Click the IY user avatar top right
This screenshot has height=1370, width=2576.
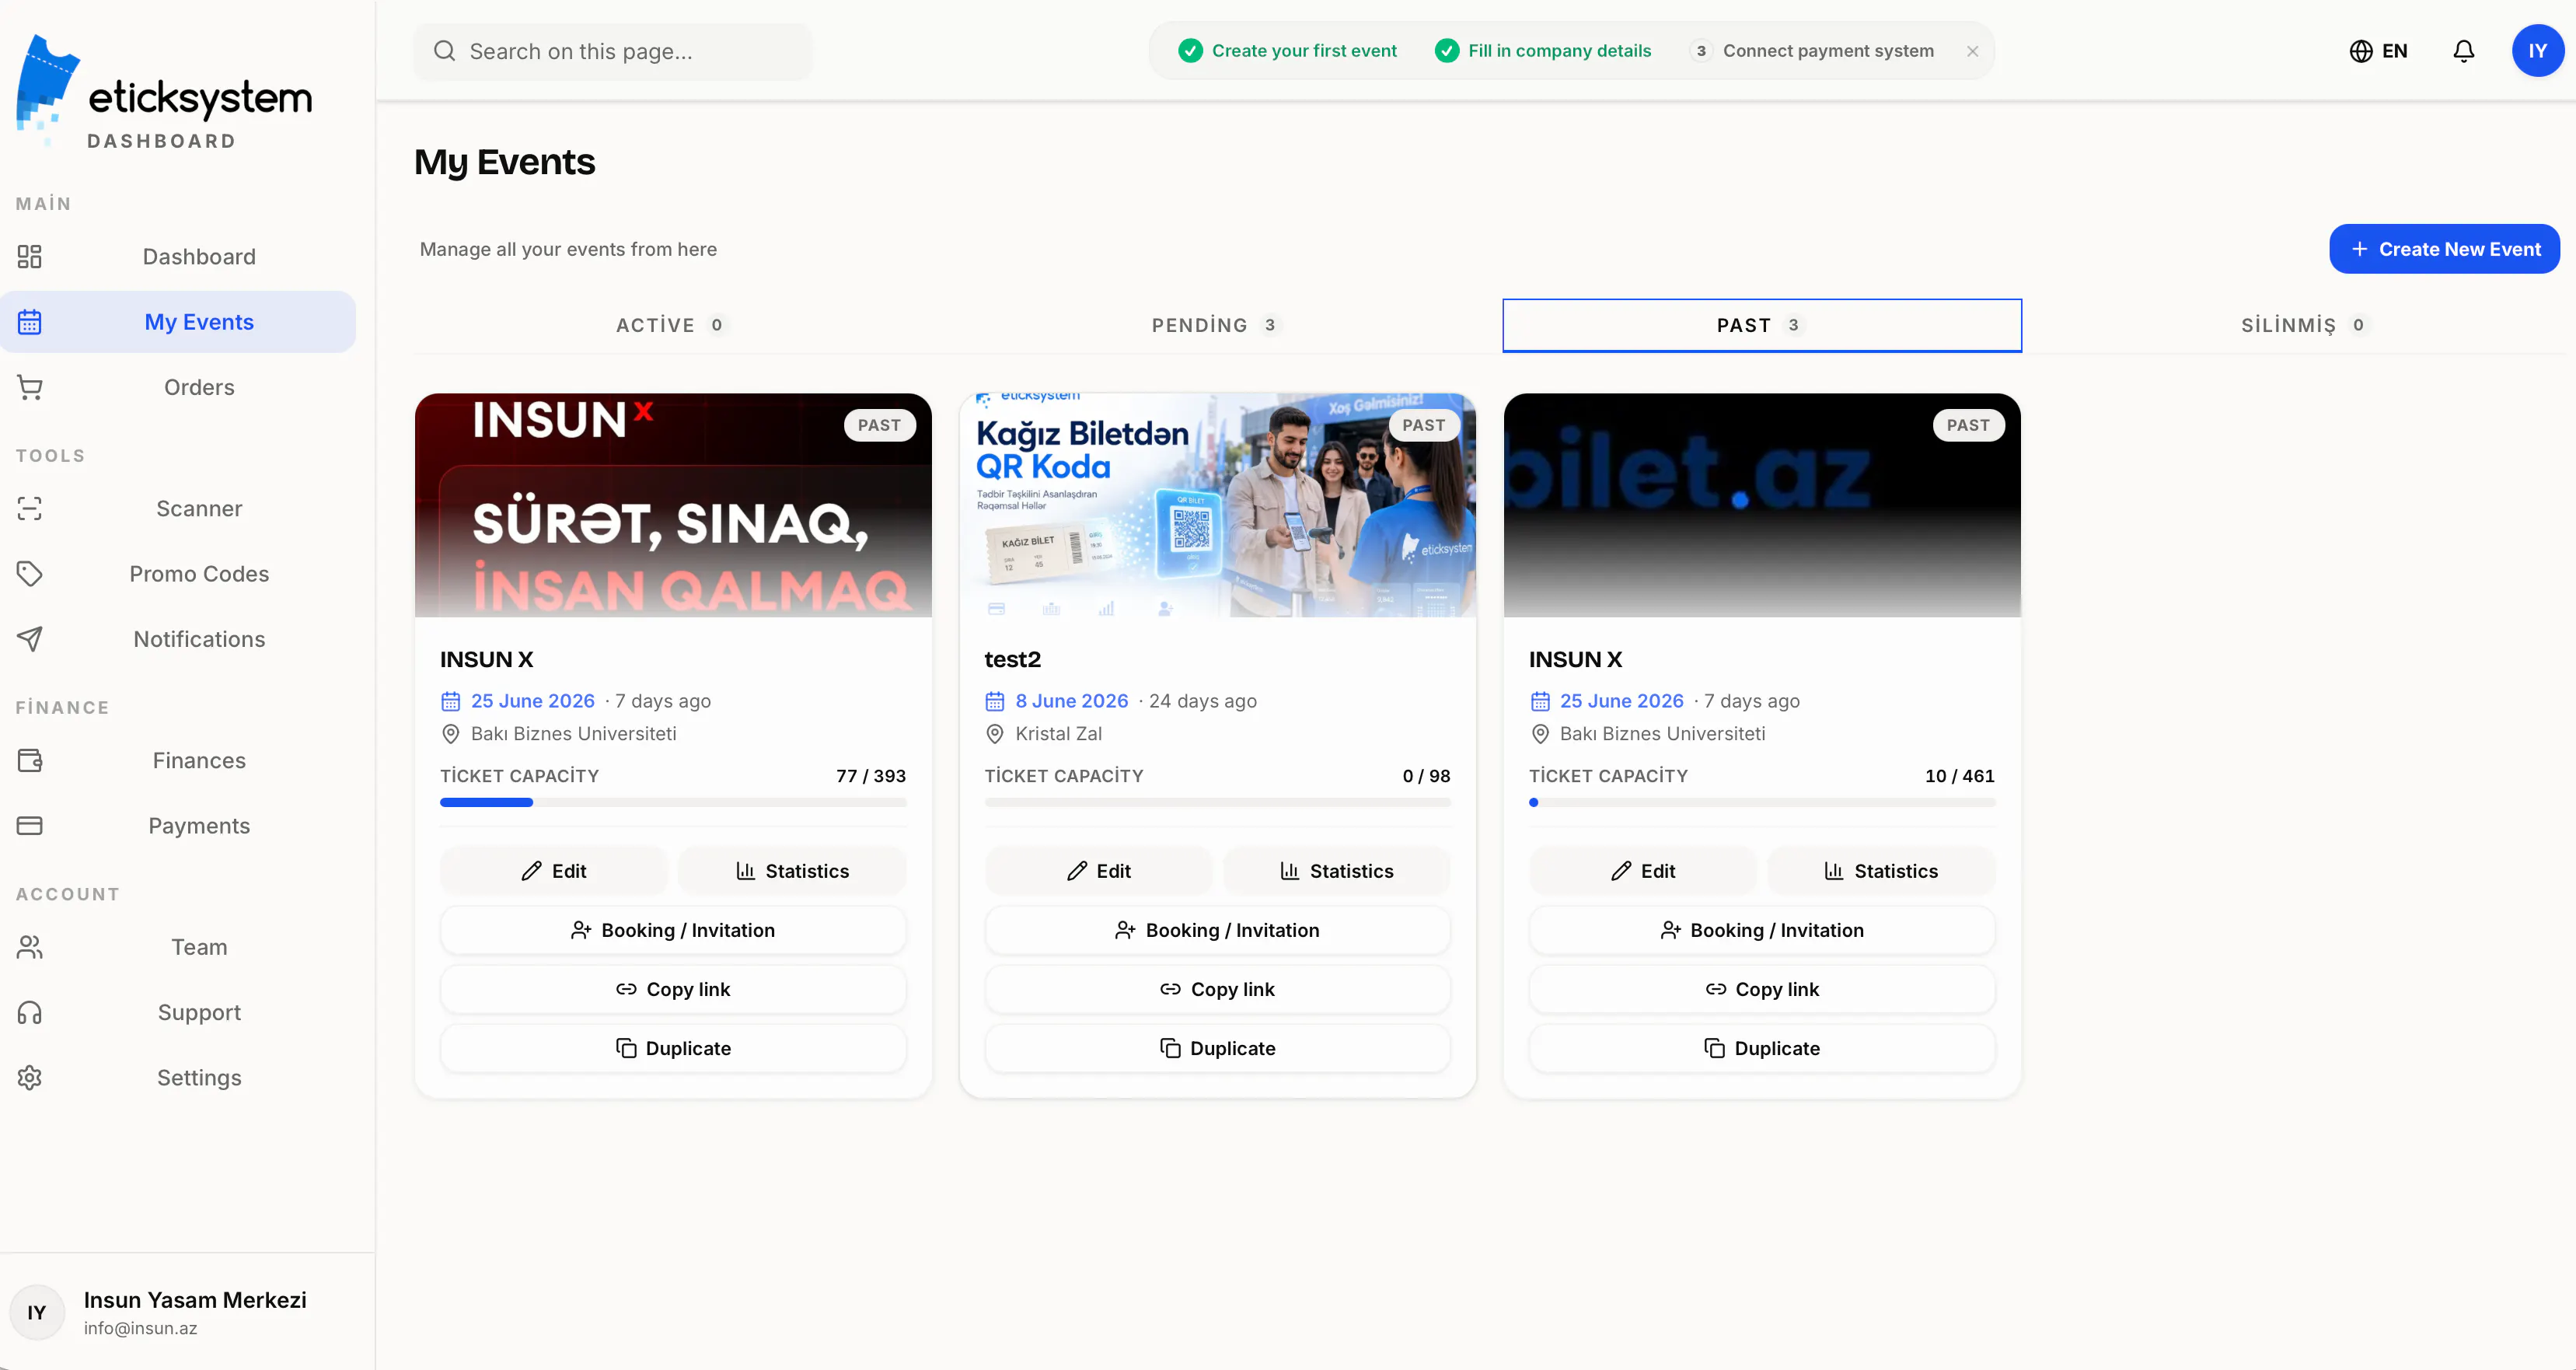click(2538, 51)
